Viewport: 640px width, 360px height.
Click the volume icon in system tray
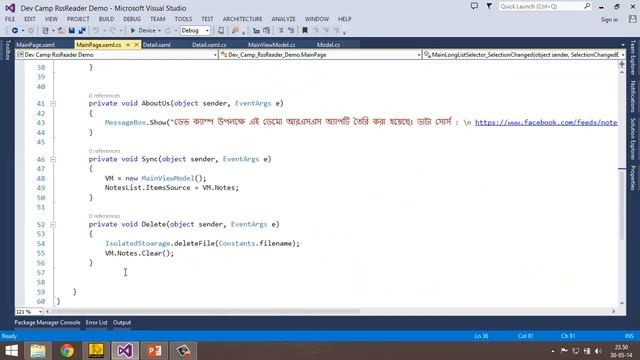tap(598, 351)
